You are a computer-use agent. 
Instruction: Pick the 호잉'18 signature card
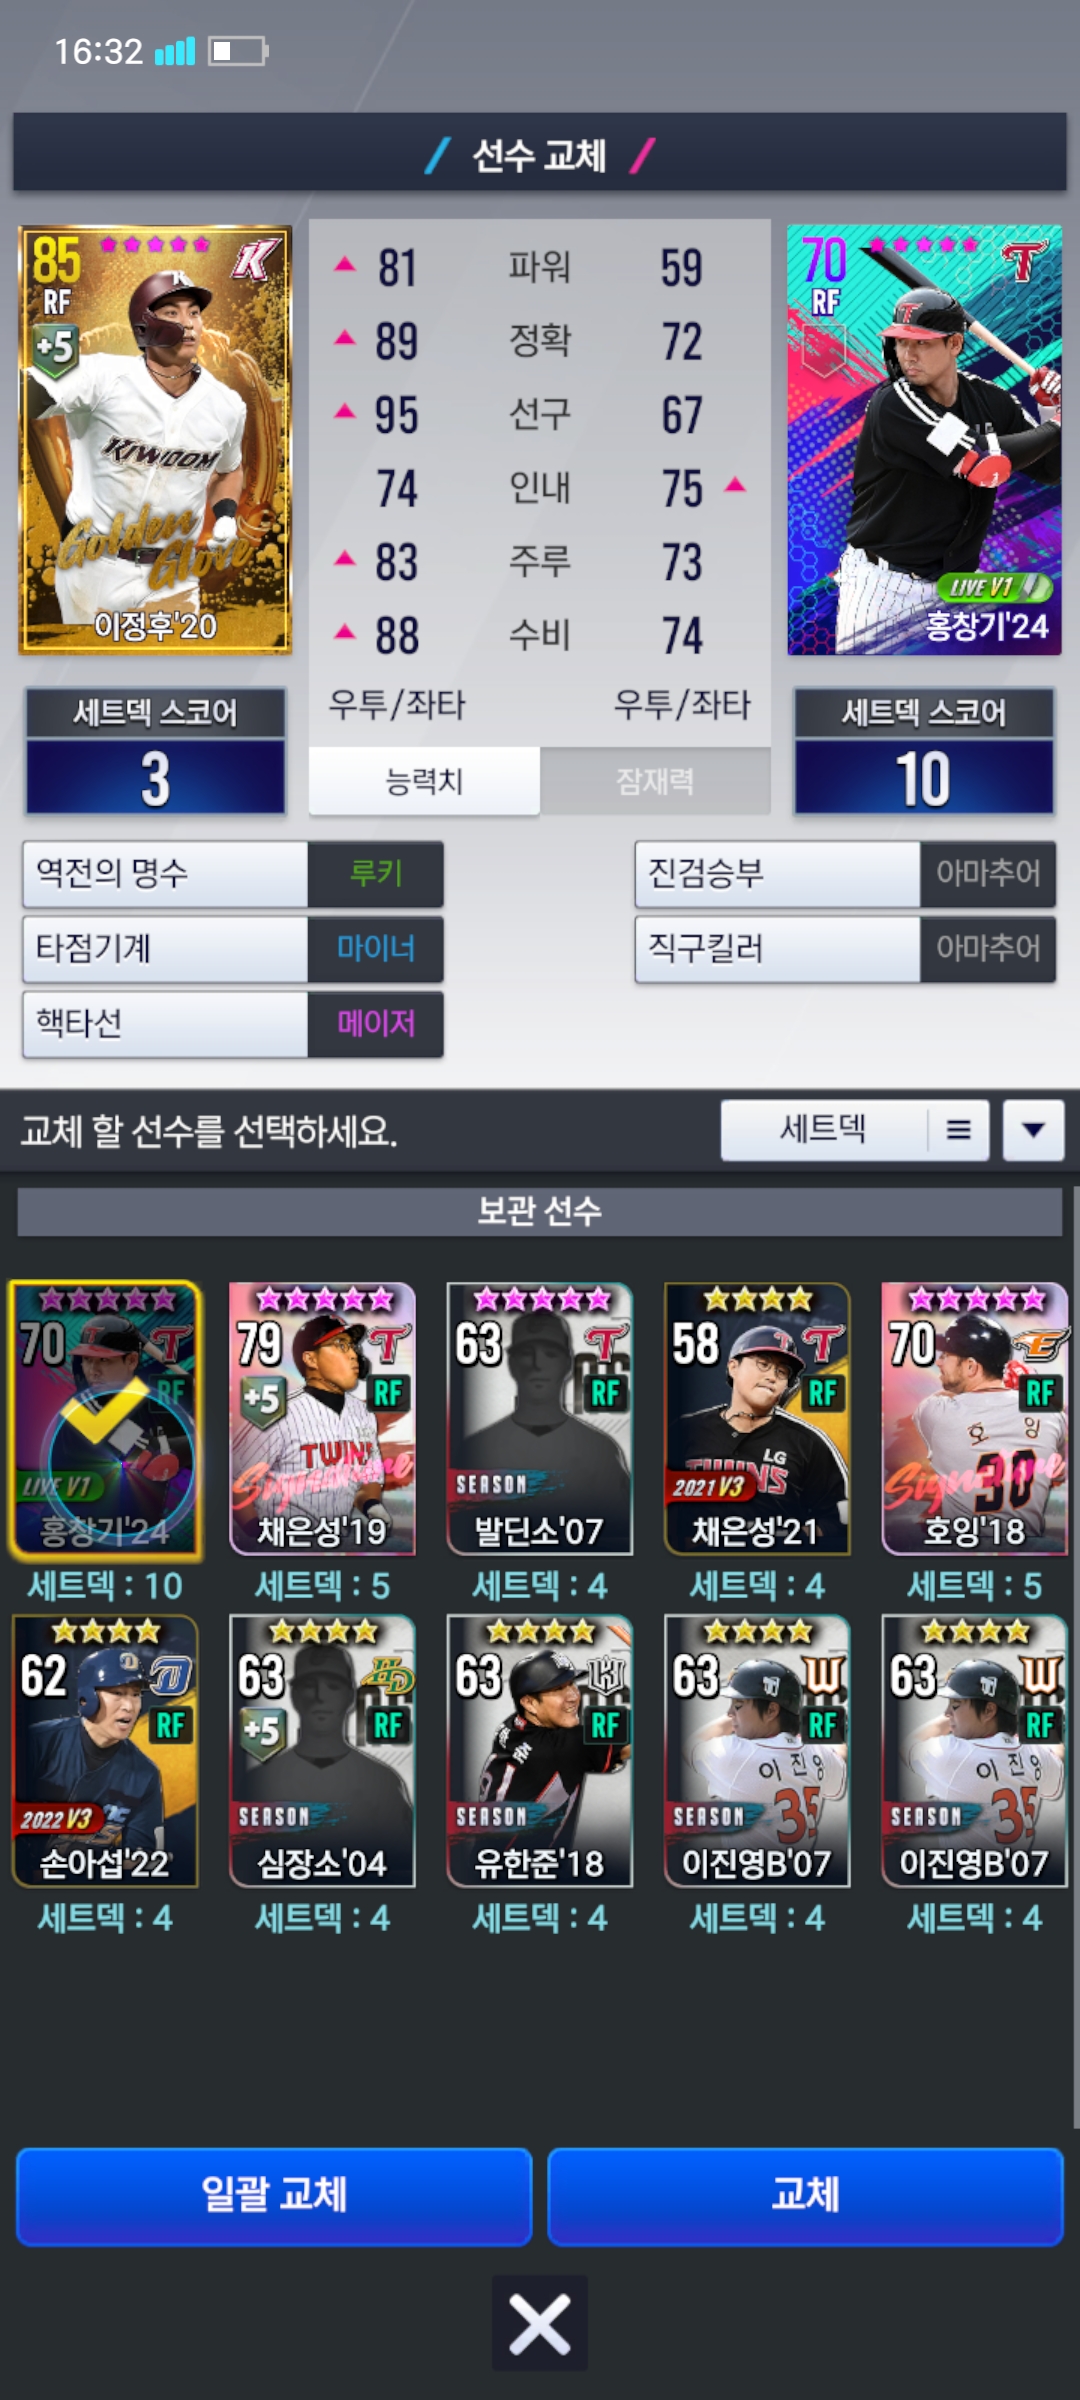[975, 1419]
